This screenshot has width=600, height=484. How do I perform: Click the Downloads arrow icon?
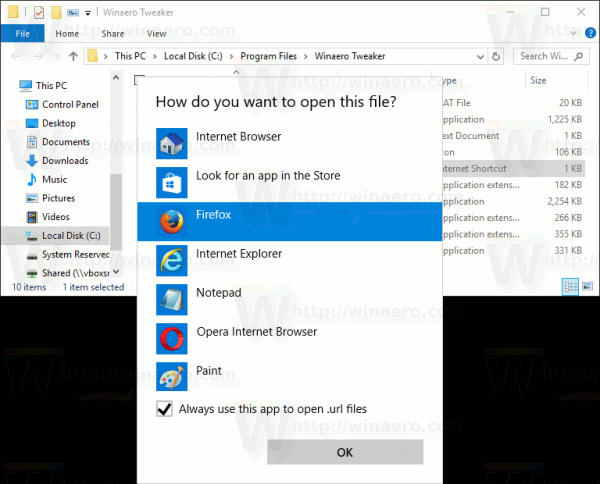coord(32,161)
